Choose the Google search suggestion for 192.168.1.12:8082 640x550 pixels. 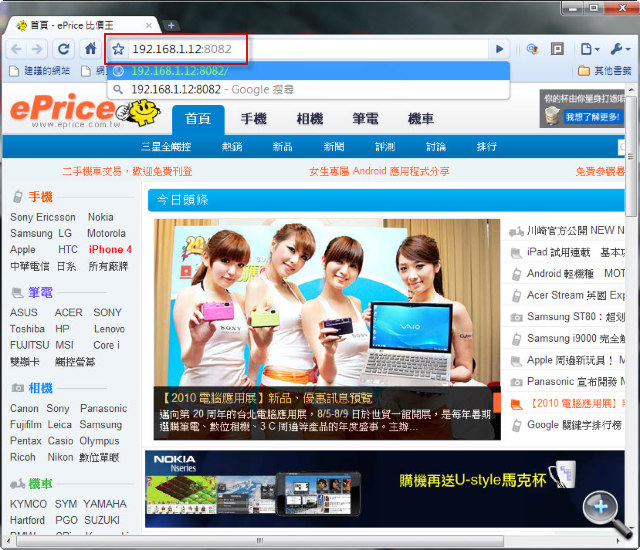(x=309, y=89)
